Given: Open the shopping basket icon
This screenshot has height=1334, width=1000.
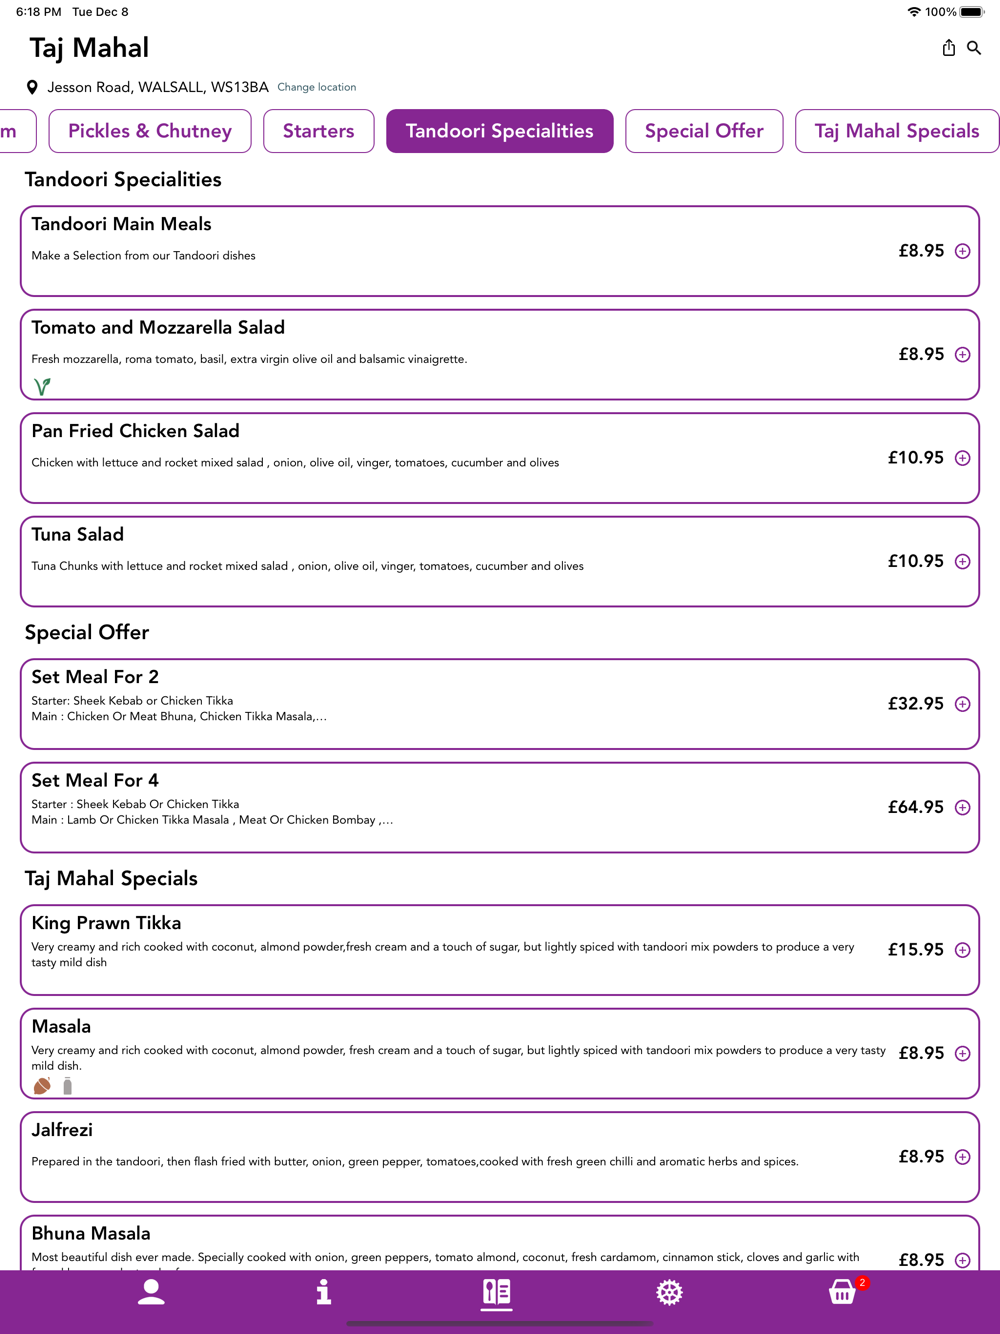Looking at the screenshot, I should tap(842, 1292).
